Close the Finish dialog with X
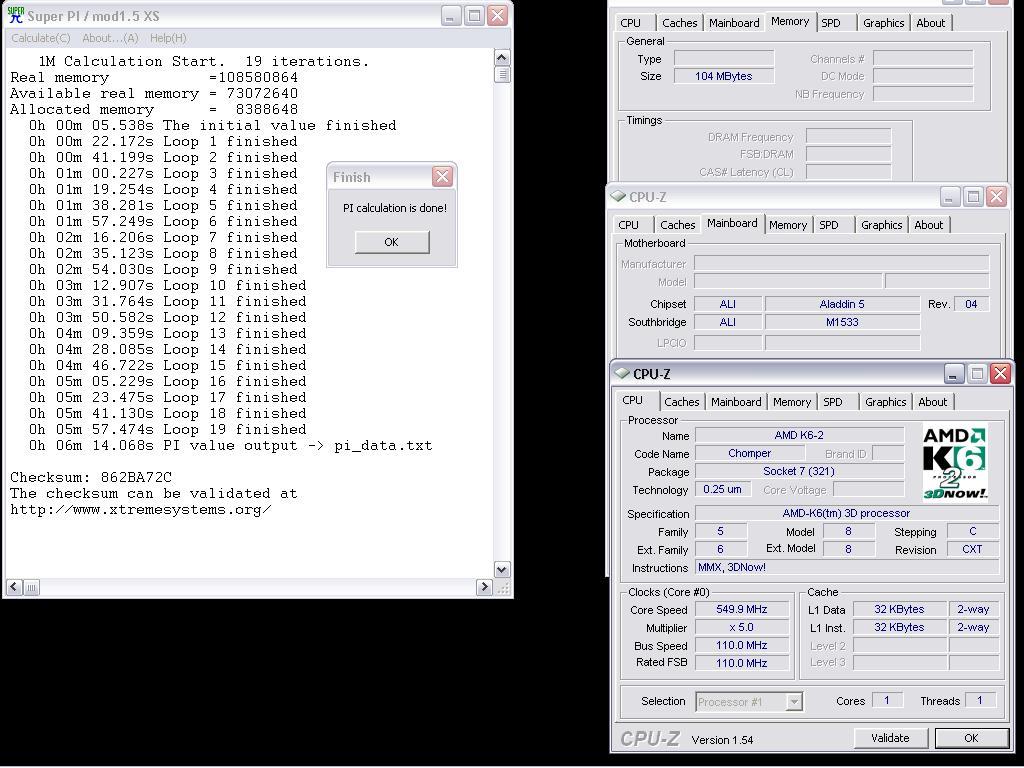This screenshot has height=768, width=1024. coord(442,176)
